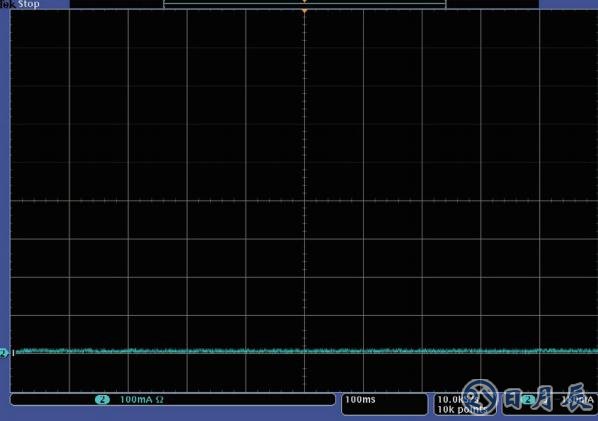
Task: Click the circular watermark logo
Action: click(479, 397)
